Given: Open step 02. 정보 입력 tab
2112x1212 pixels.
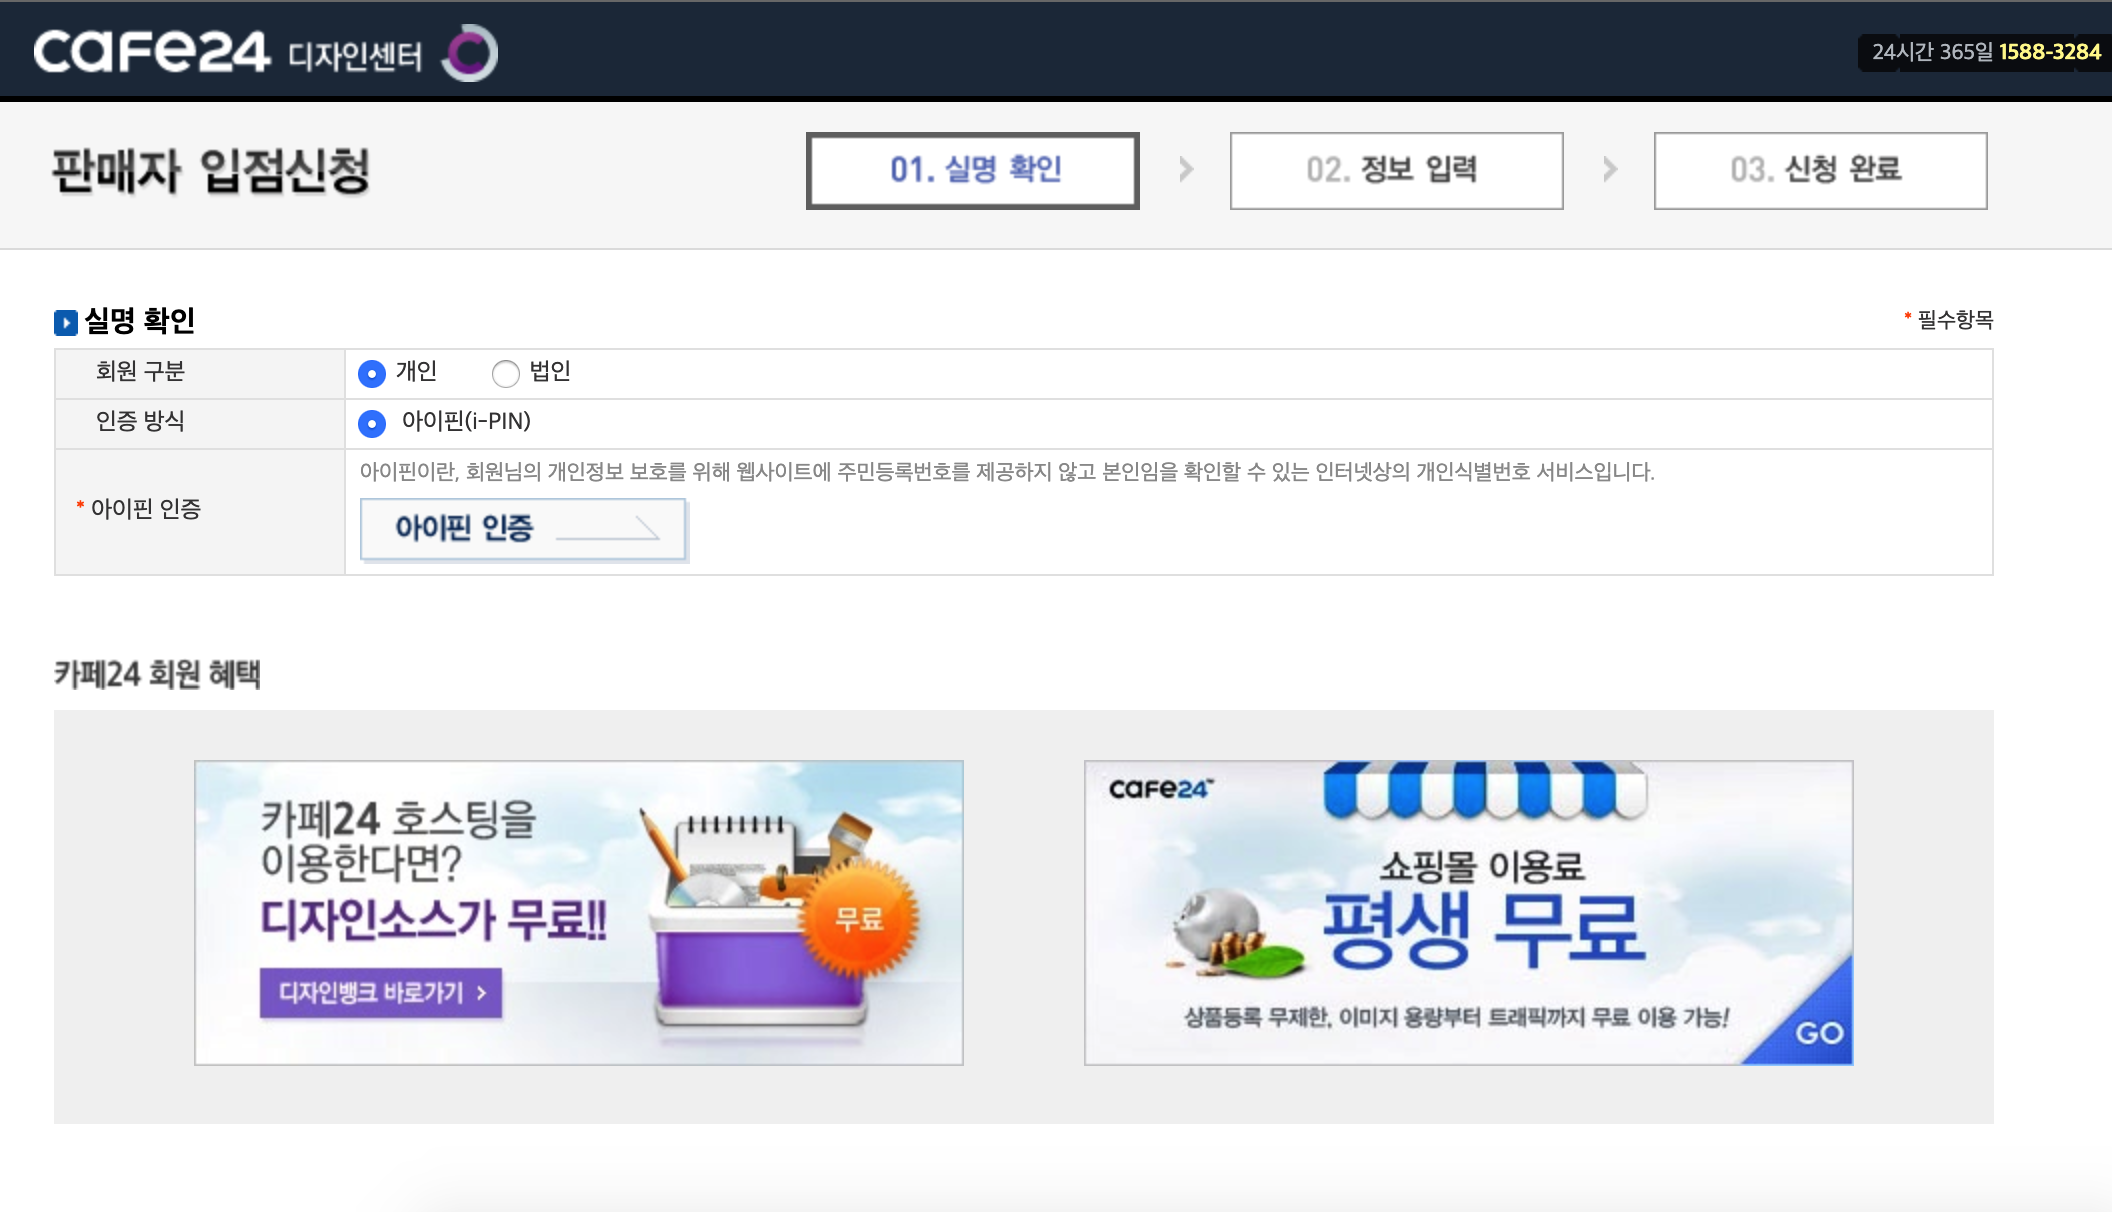Looking at the screenshot, I should [x=1396, y=170].
